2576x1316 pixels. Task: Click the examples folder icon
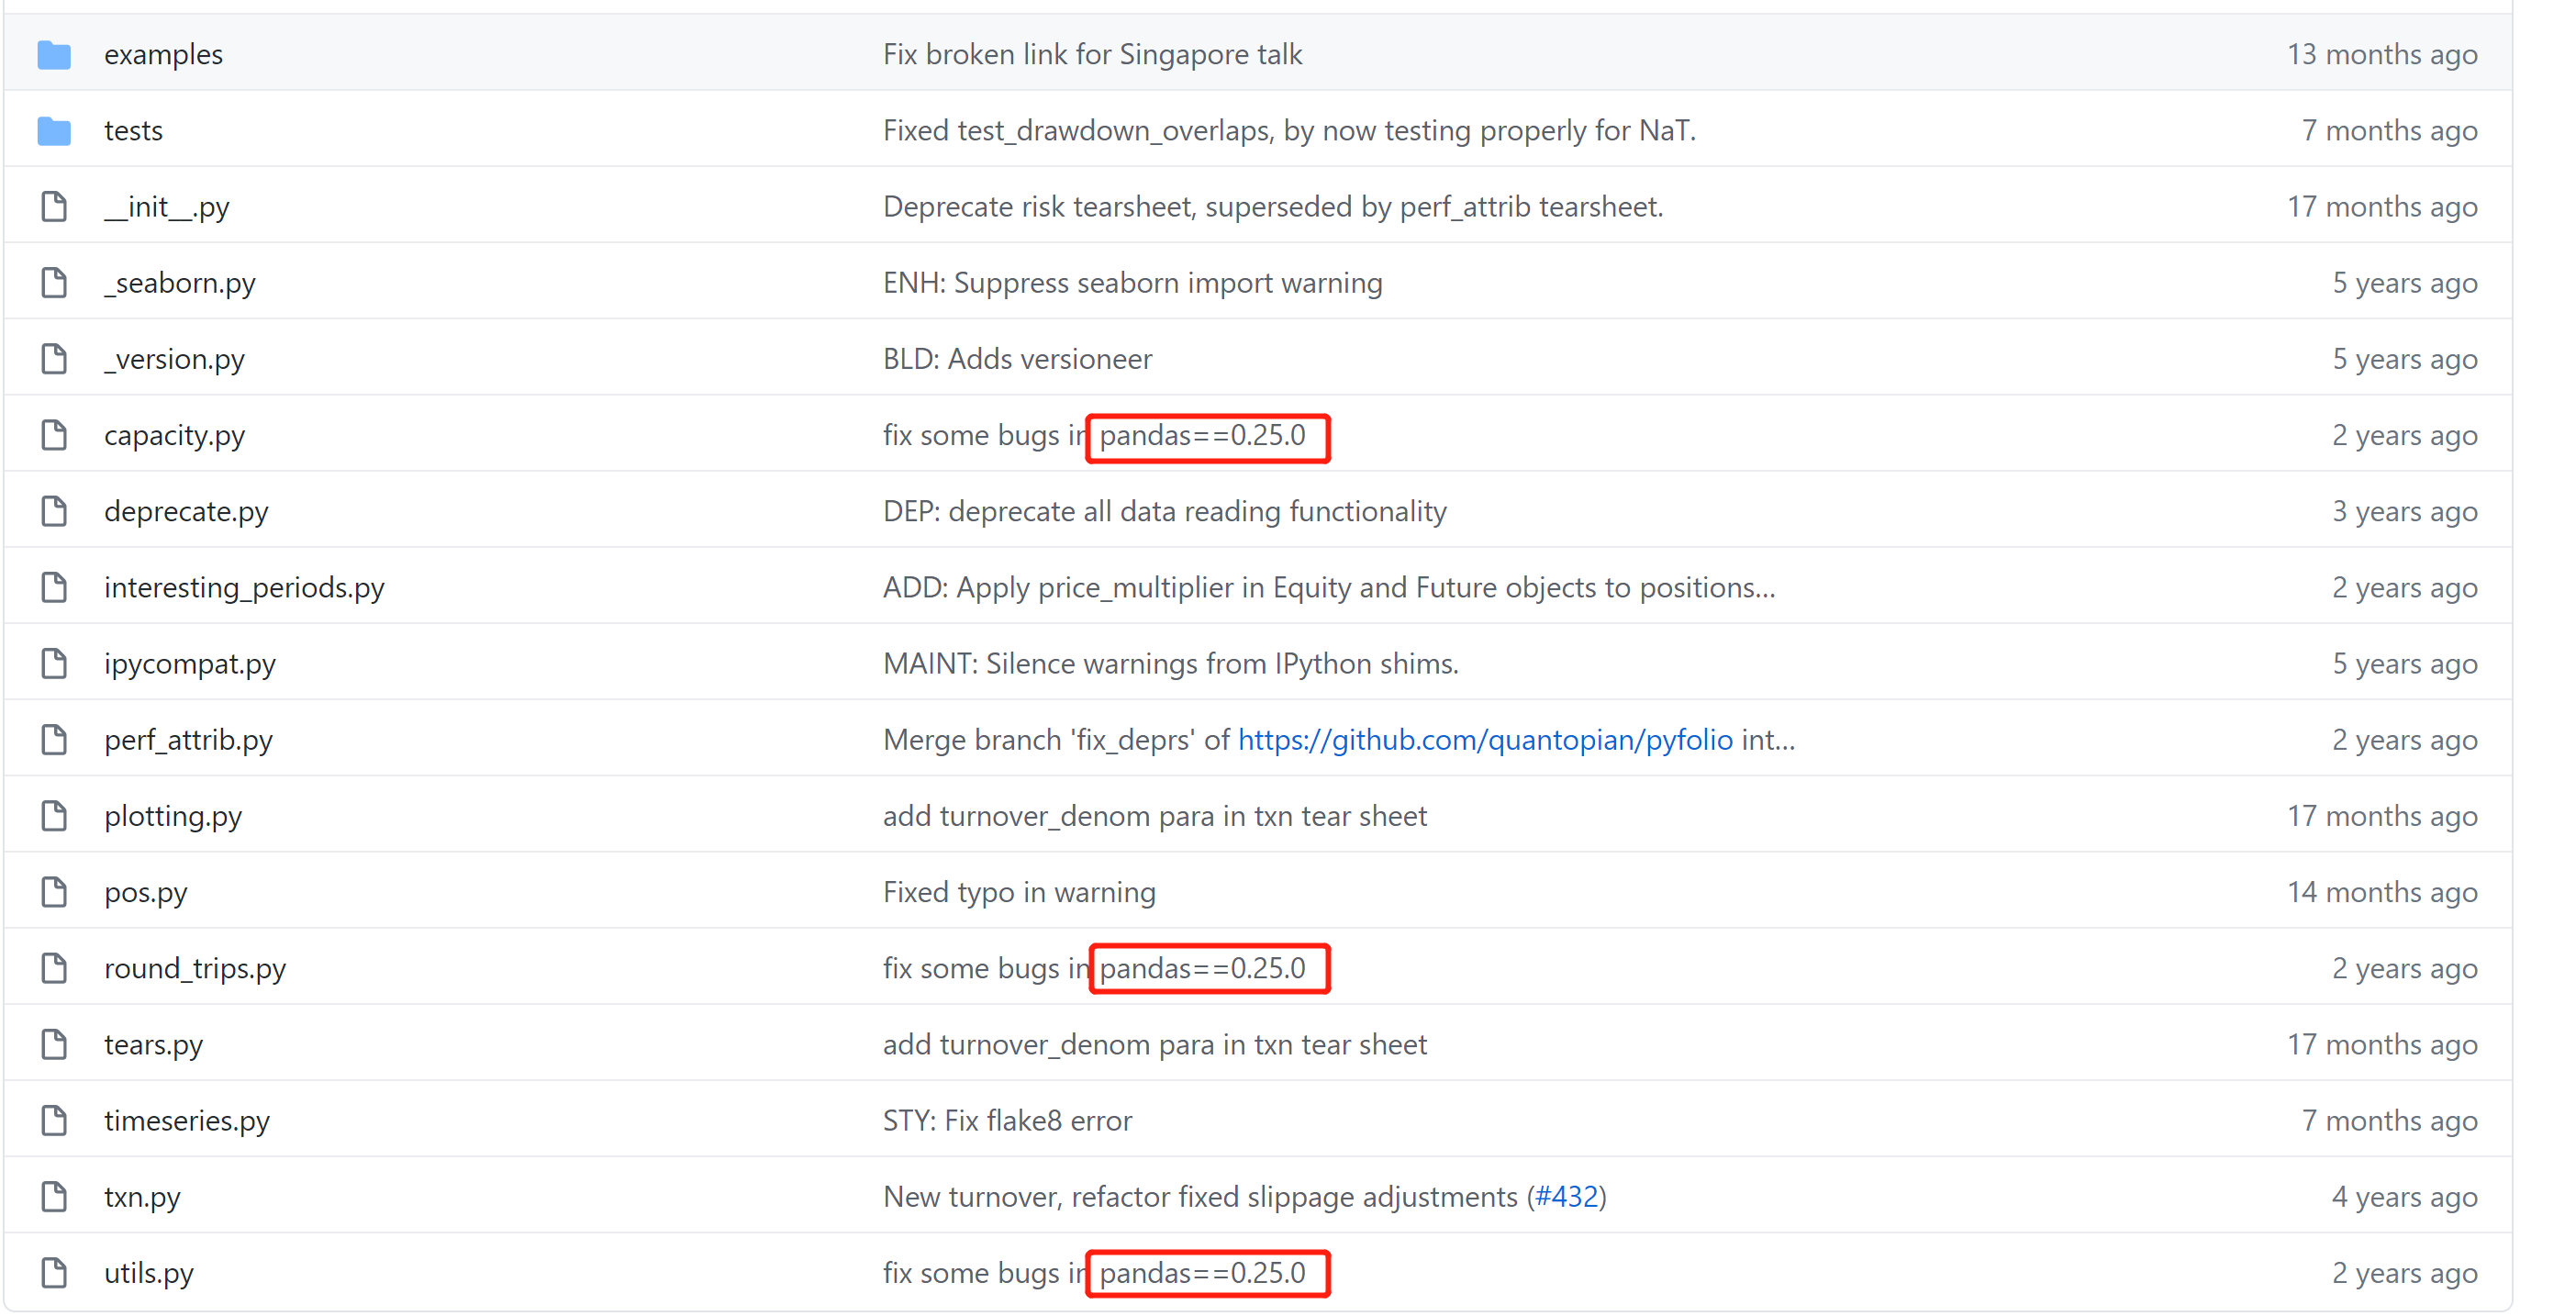(54, 55)
